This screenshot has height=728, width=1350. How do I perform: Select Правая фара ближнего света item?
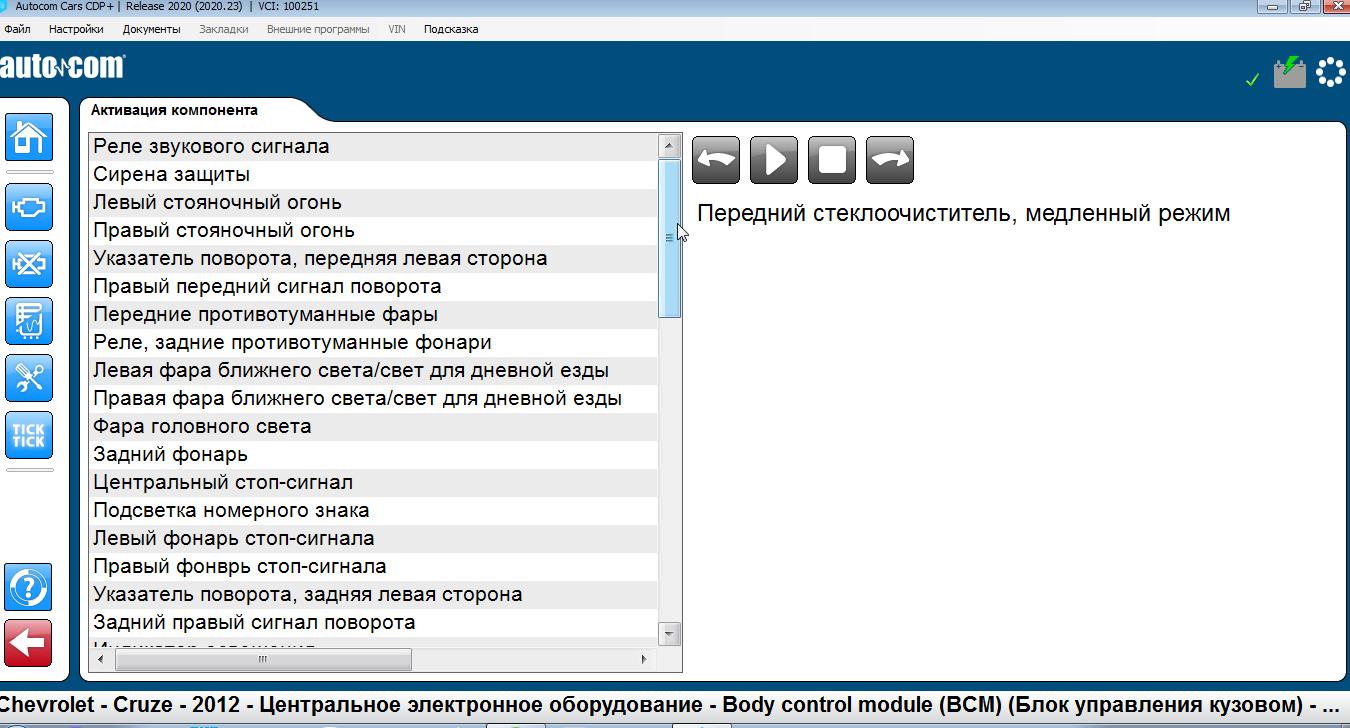[374, 398]
